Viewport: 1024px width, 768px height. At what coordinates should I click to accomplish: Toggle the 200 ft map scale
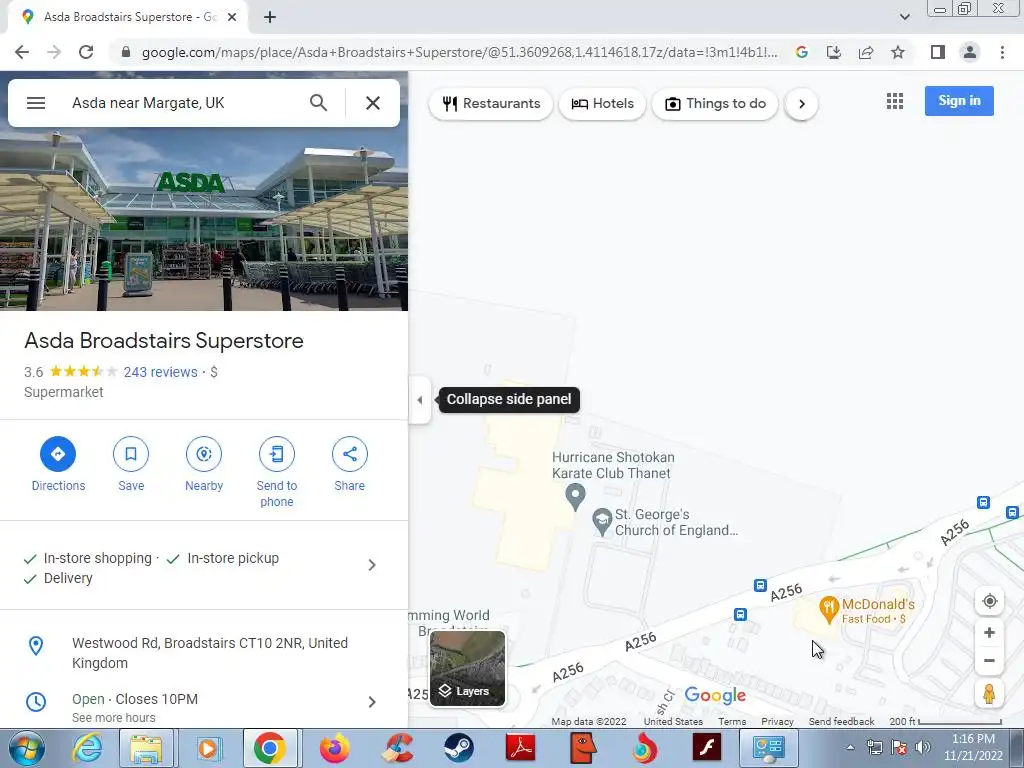[x=945, y=722]
